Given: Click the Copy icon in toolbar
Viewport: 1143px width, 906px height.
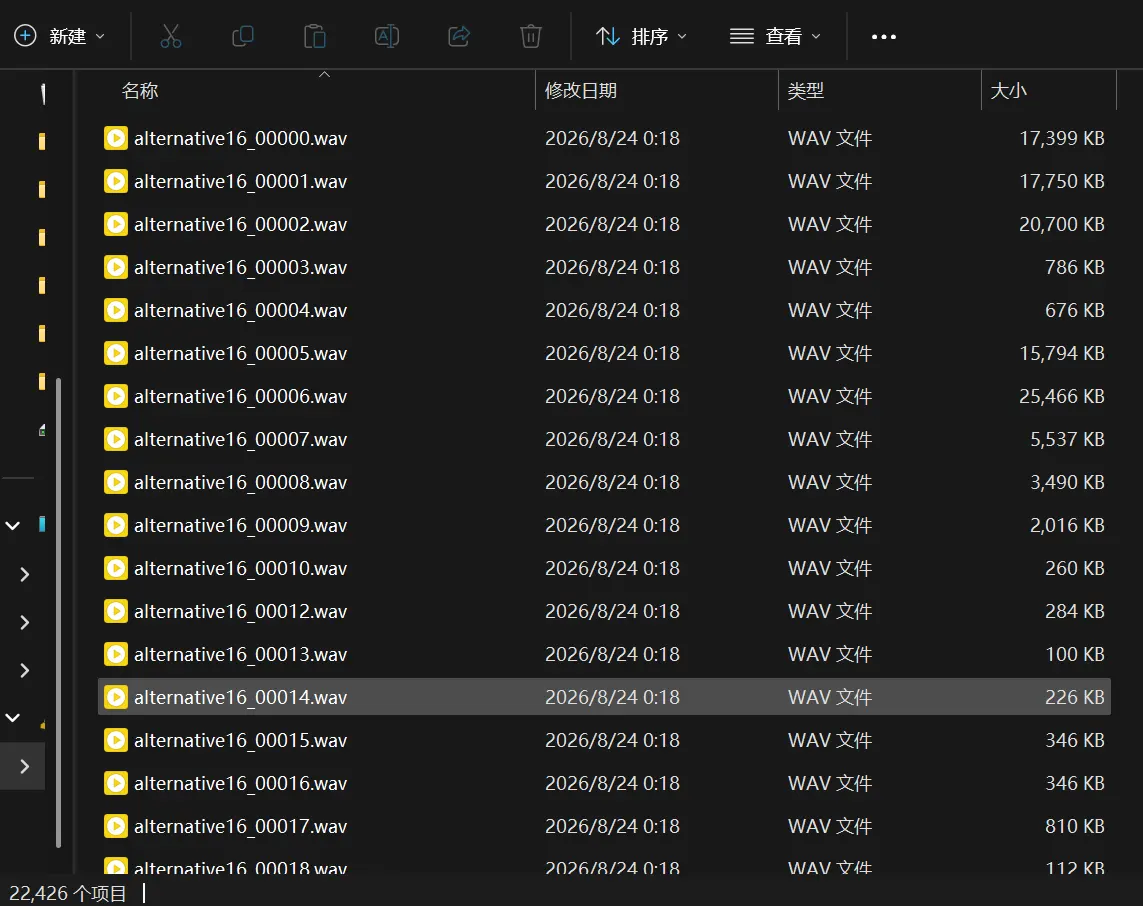Looking at the screenshot, I should pos(242,36).
